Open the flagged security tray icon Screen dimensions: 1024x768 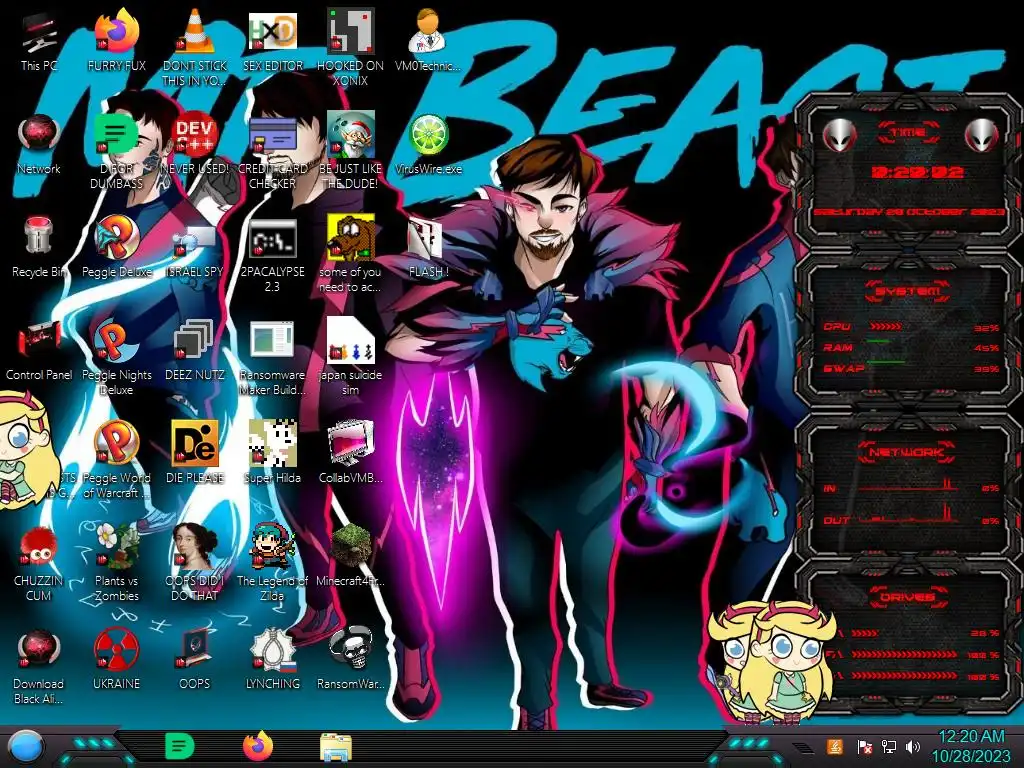coord(864,746)
